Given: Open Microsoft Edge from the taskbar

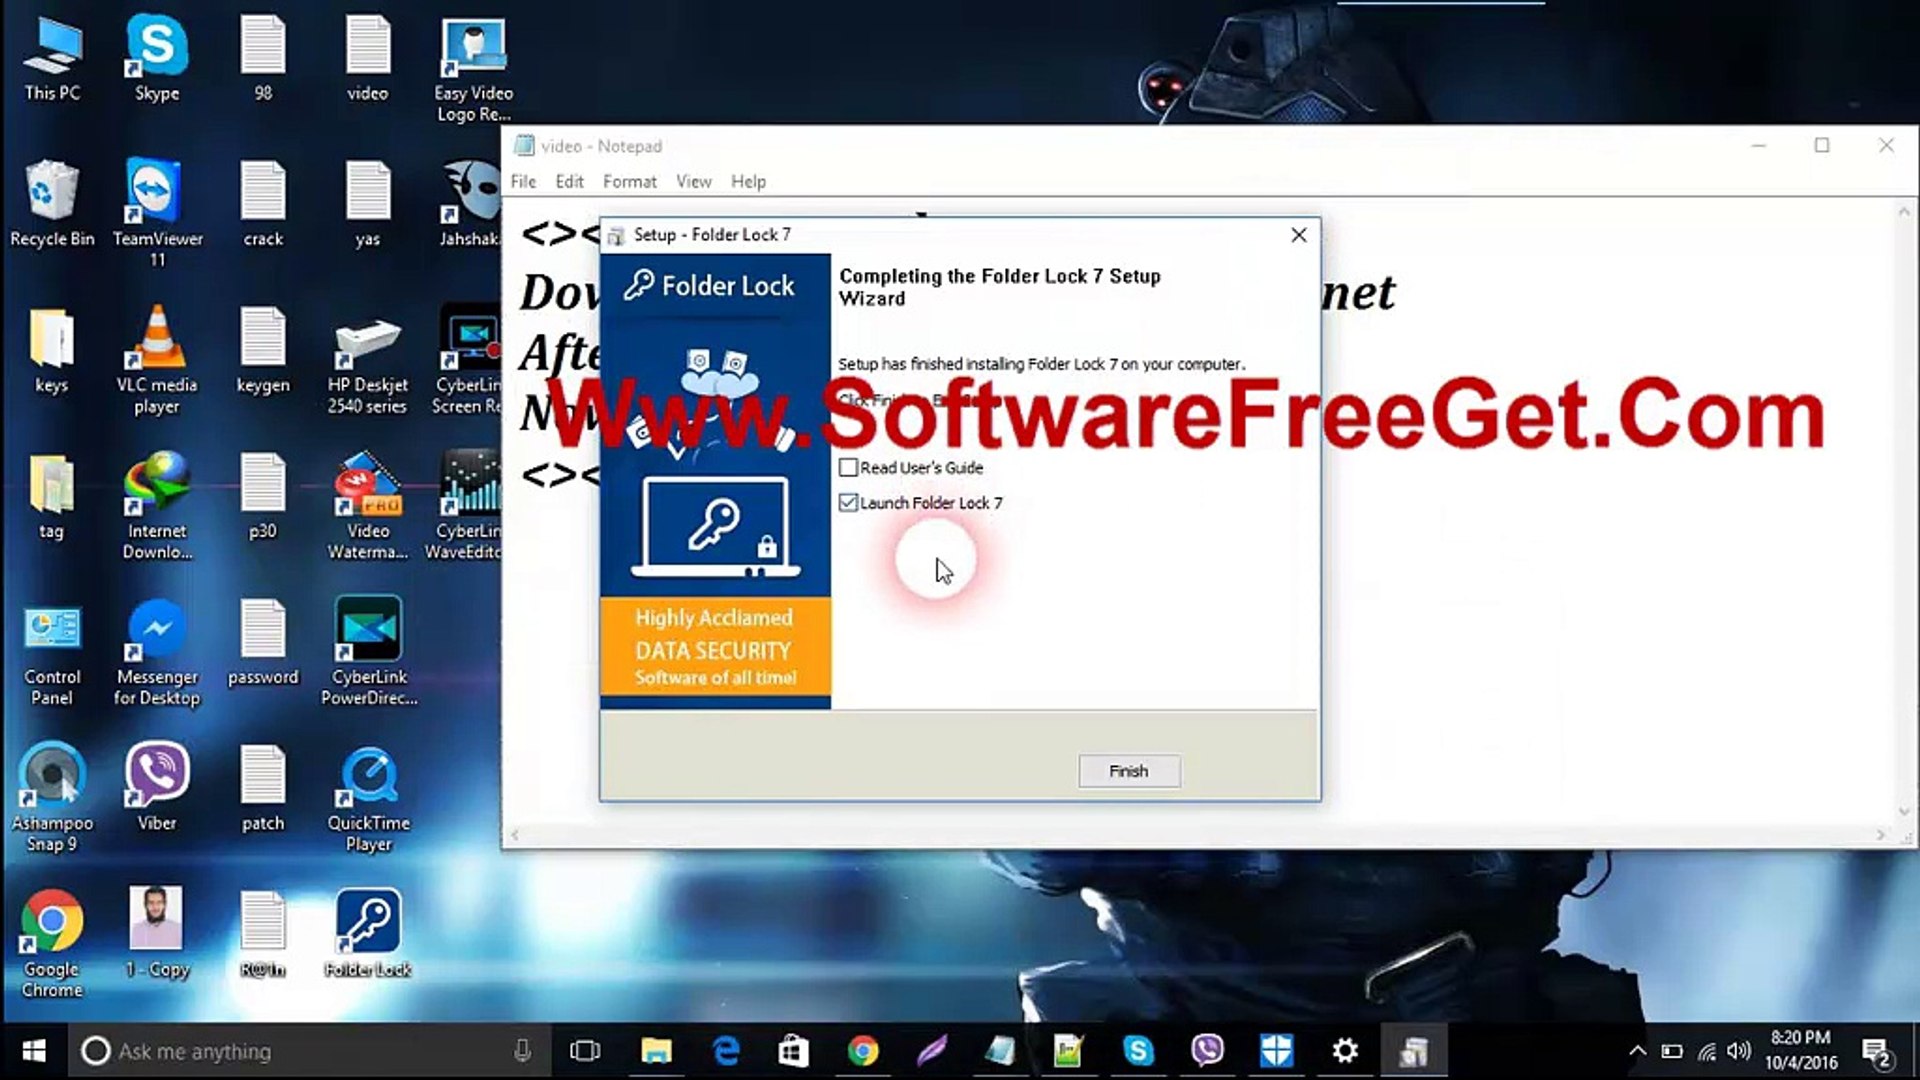Looking at the screenshot, I should click(x=726, y=1051).
